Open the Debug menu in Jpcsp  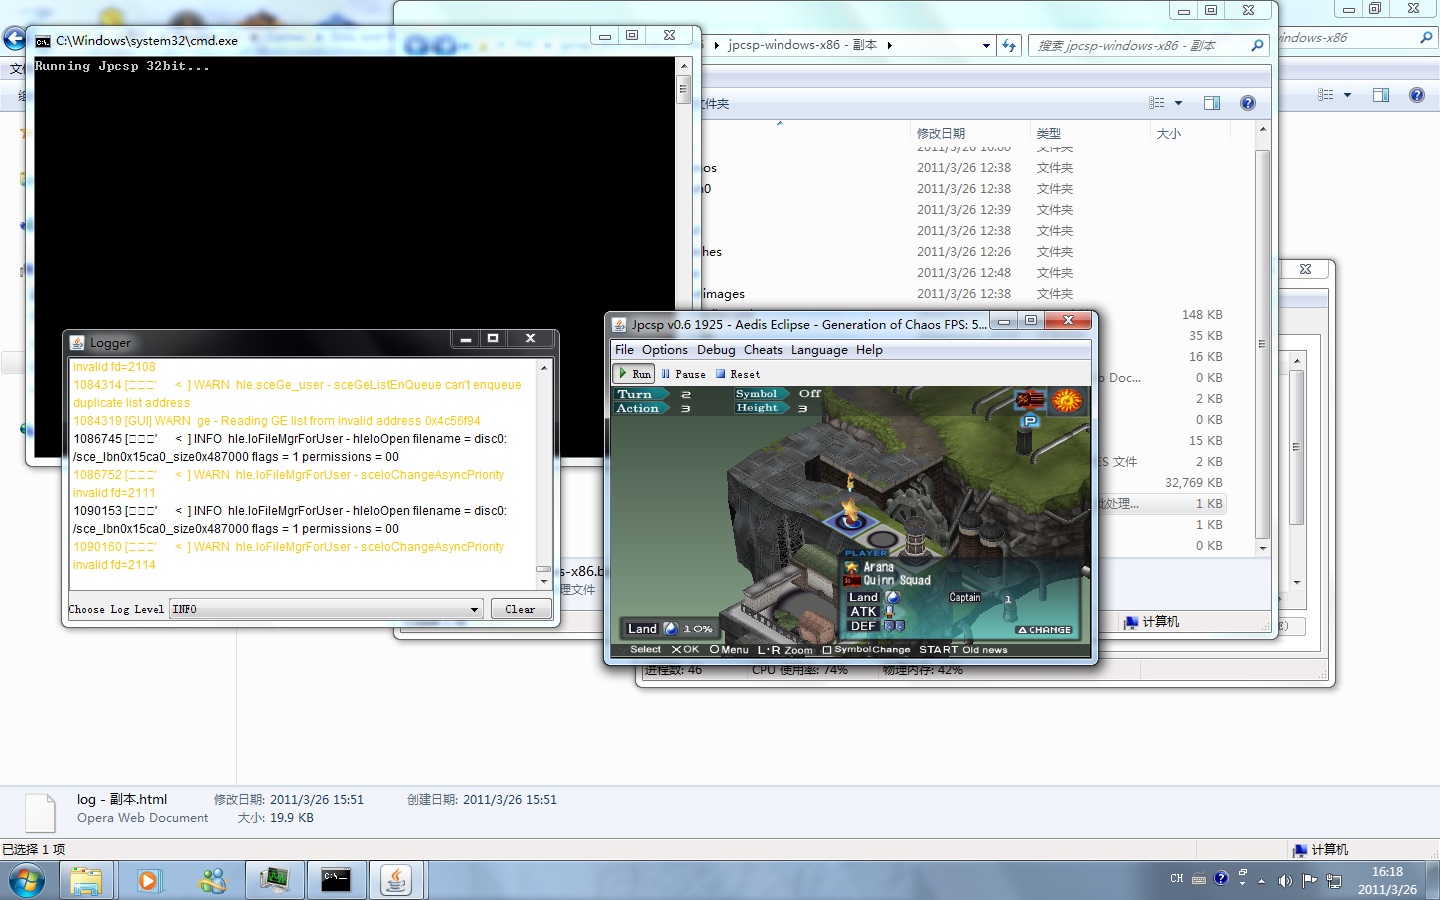click(716, 350)
